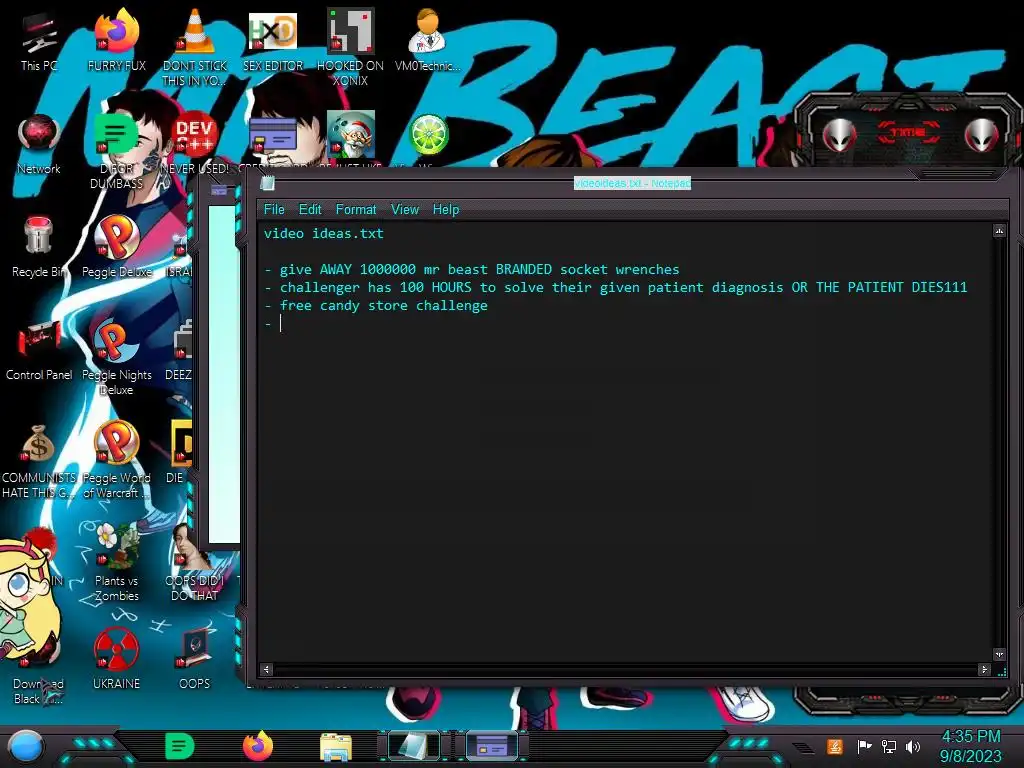Switch to credit card app taskbar button

[492, 746]
